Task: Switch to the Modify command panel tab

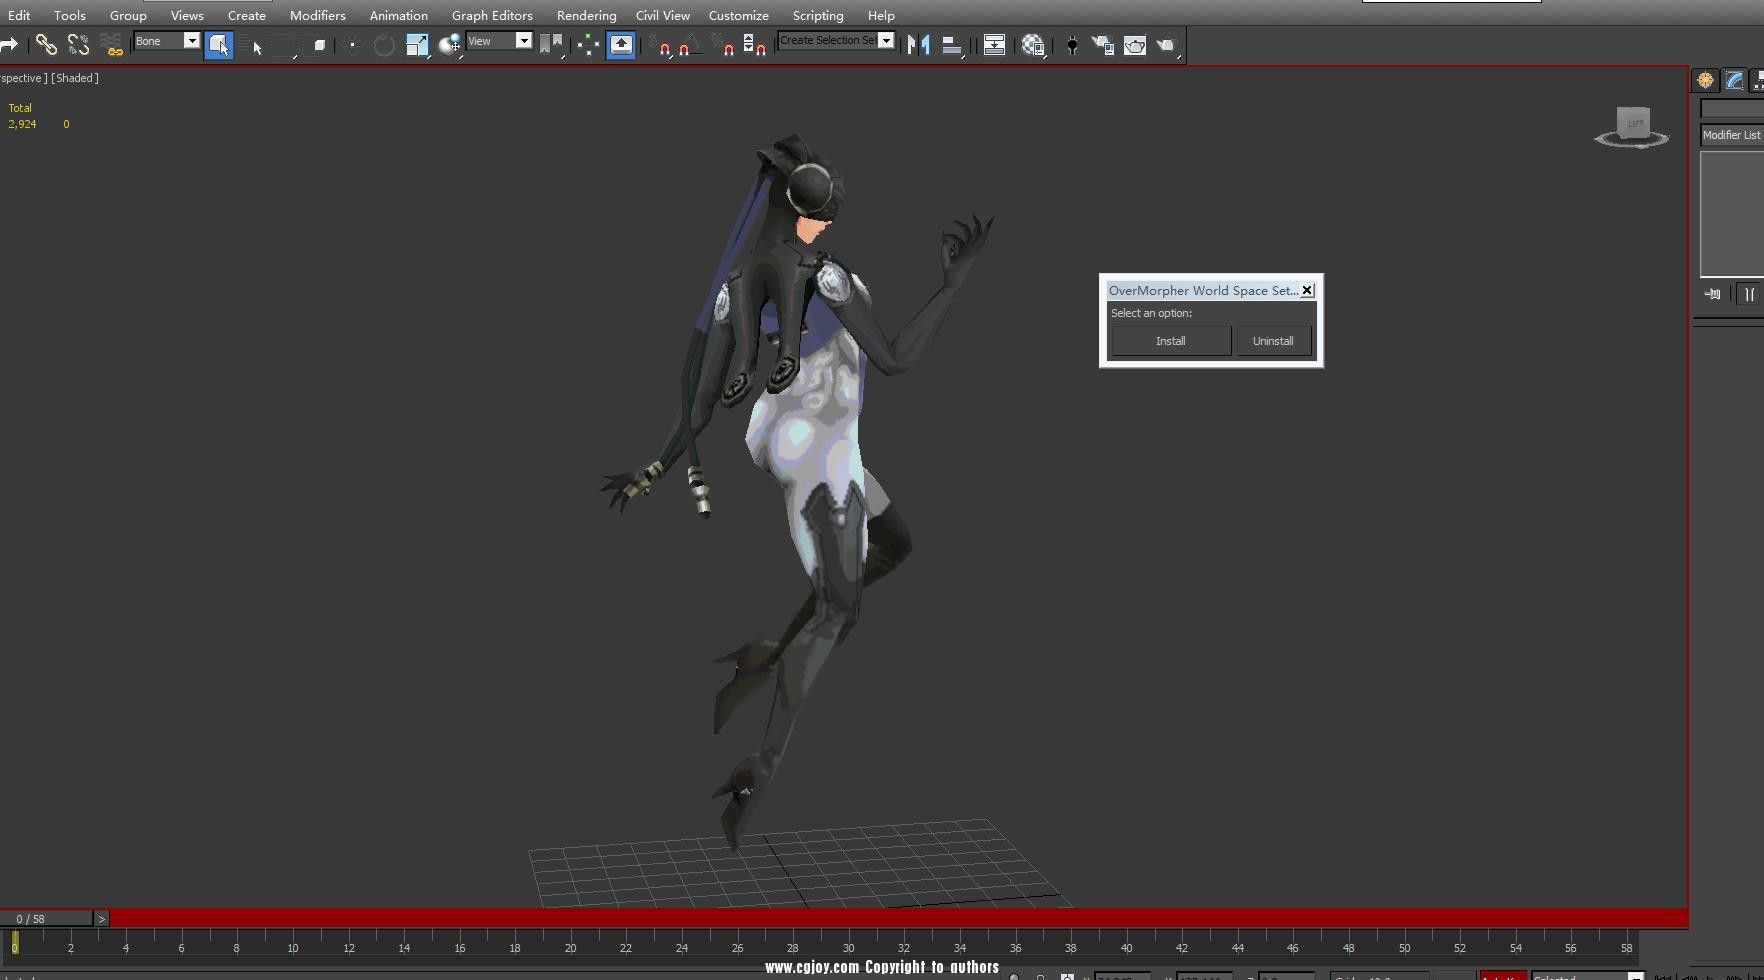Action: (1735, 80)
